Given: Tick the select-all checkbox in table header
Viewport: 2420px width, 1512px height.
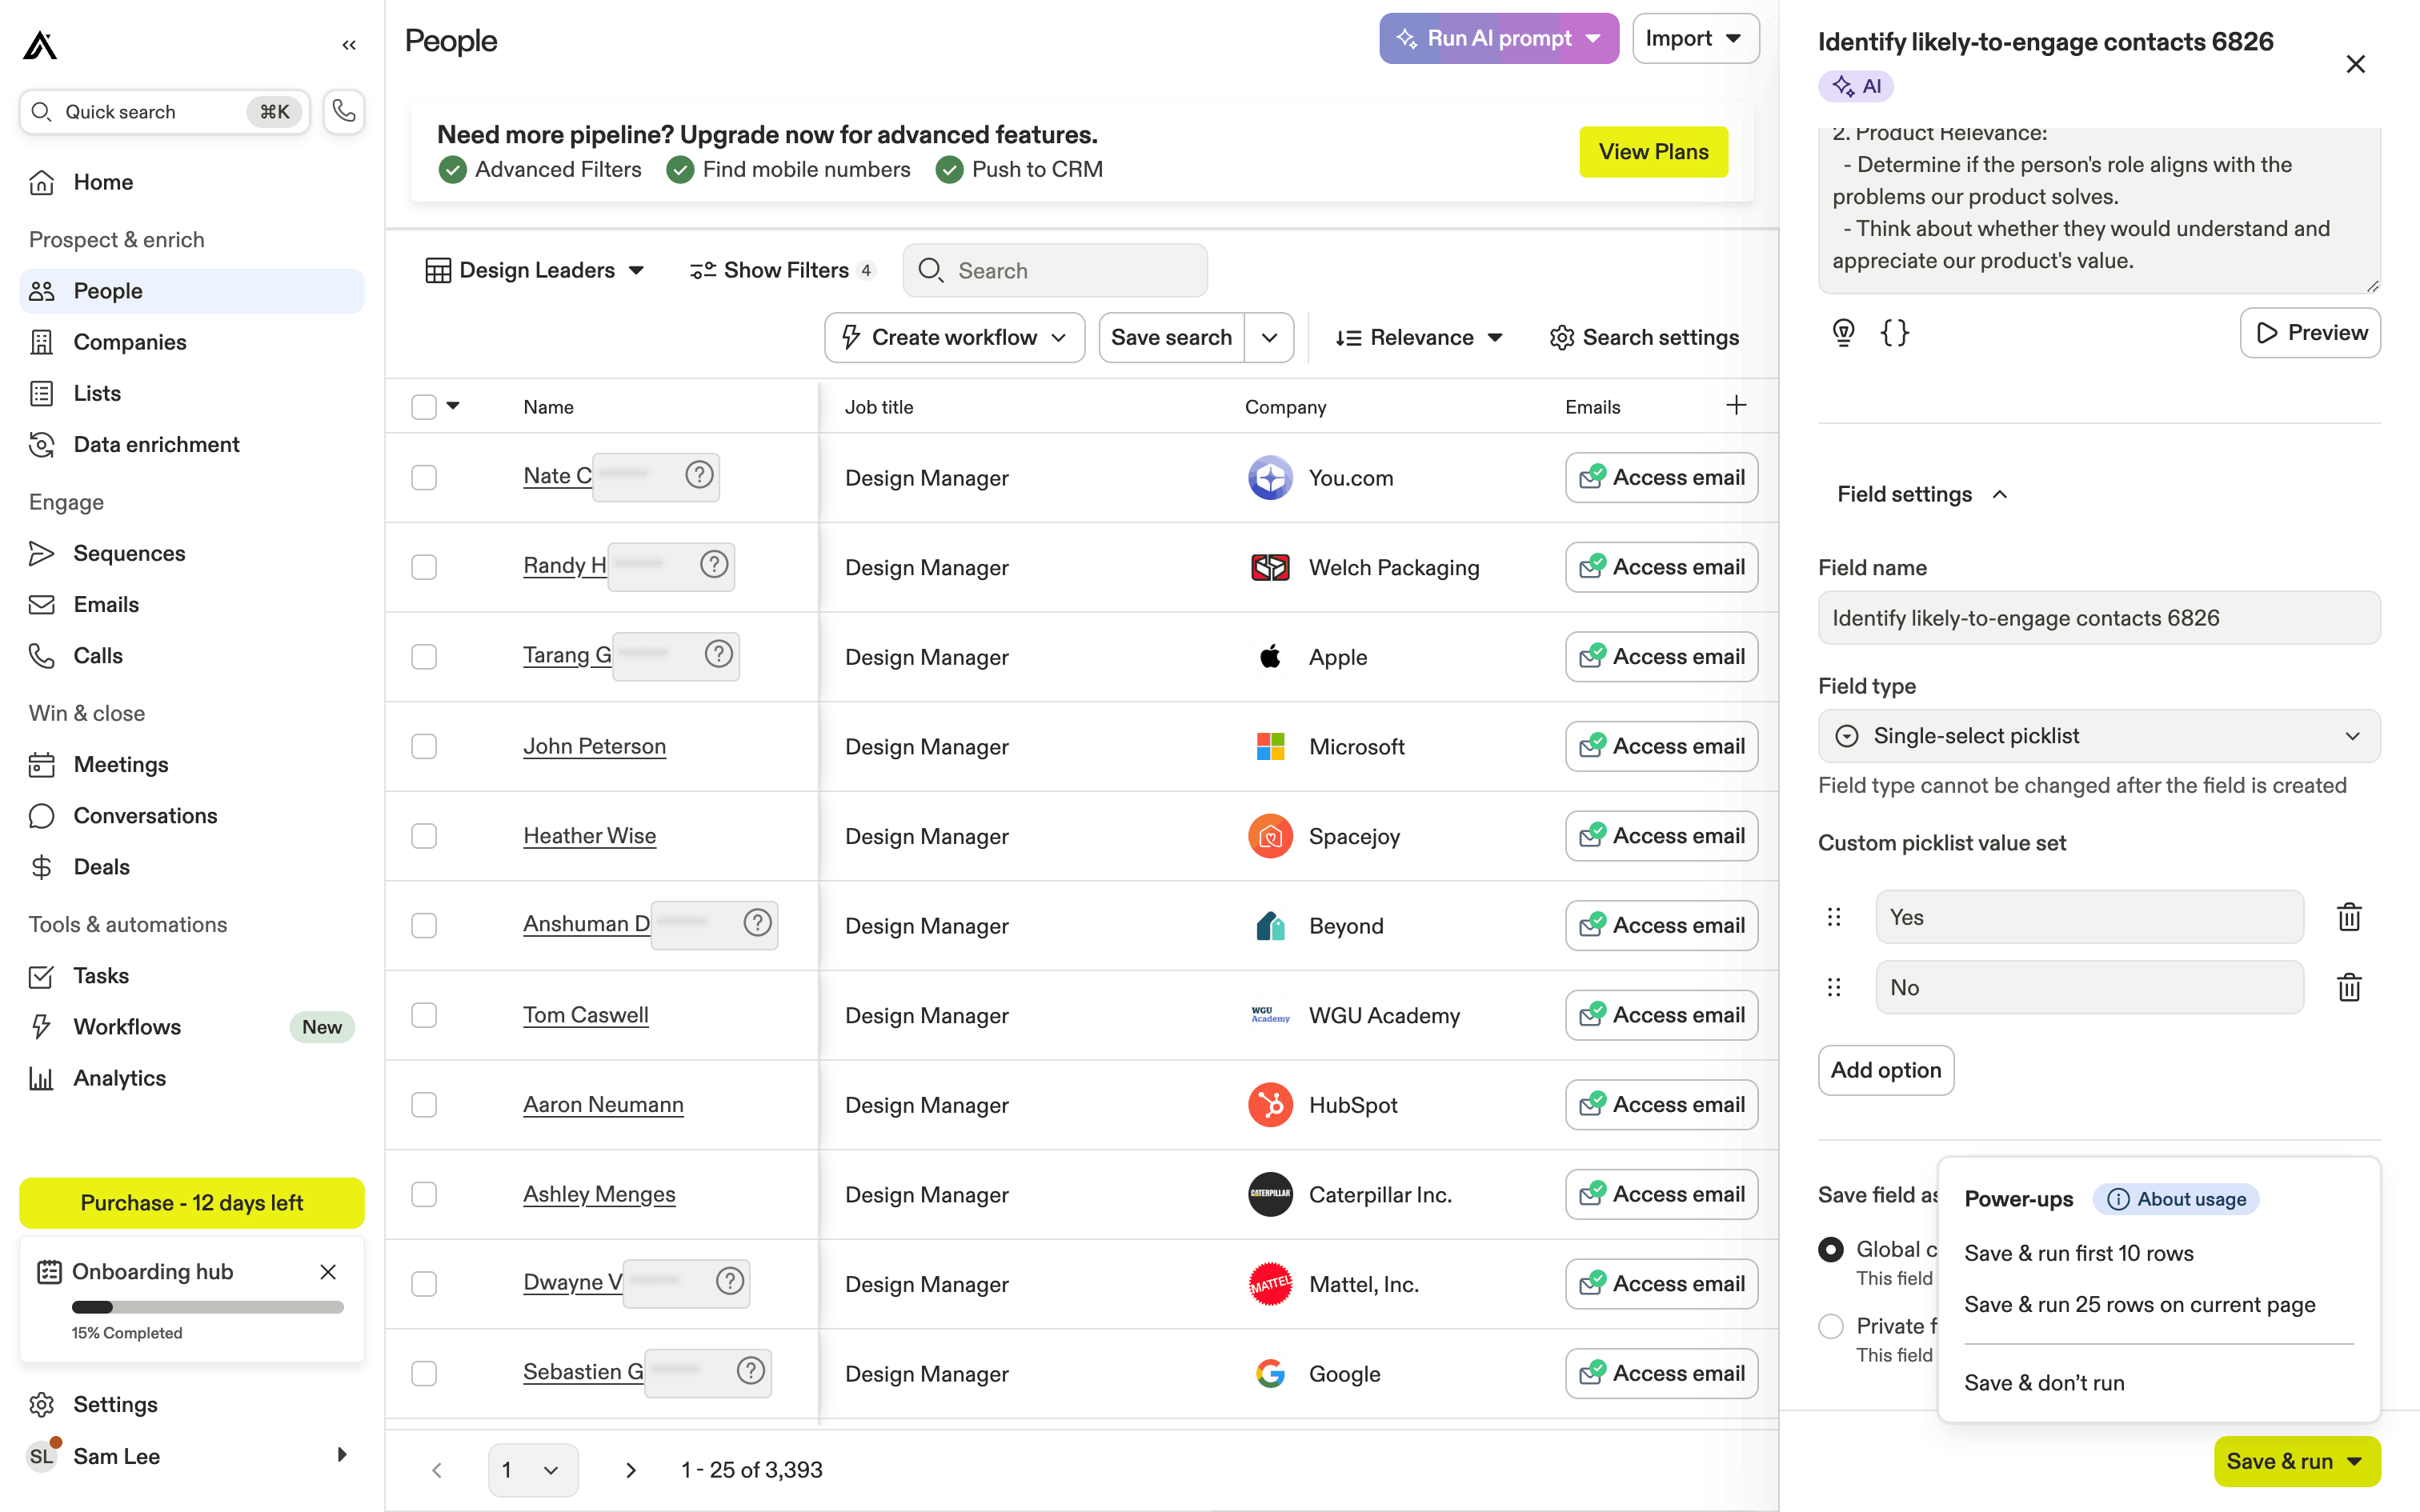Looking at the screenshot, I should click(x=424, y=407).
